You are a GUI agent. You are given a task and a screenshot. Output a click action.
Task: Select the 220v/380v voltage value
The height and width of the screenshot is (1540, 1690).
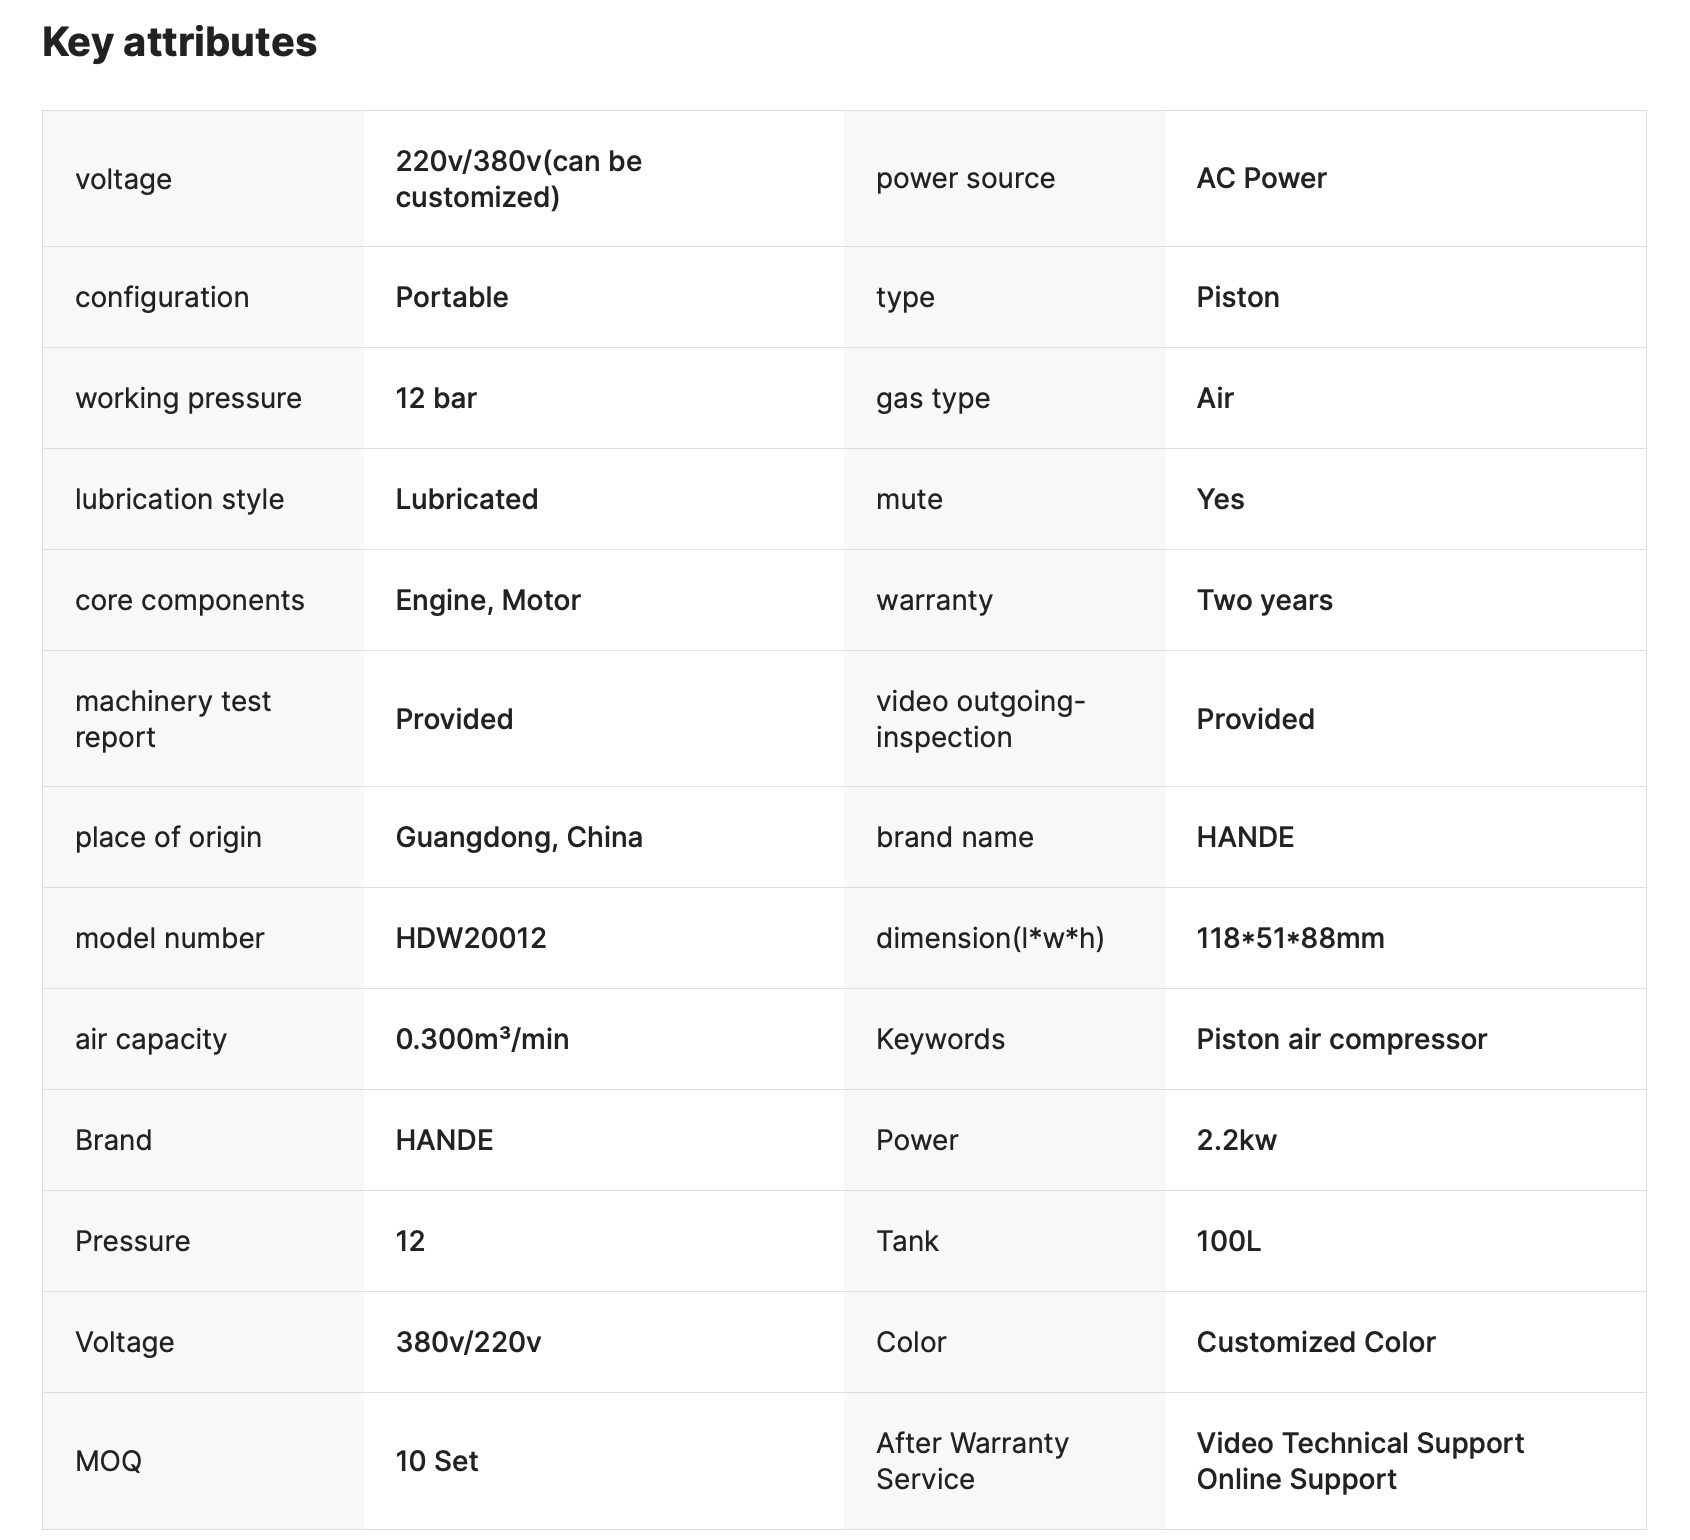[518, 179]
